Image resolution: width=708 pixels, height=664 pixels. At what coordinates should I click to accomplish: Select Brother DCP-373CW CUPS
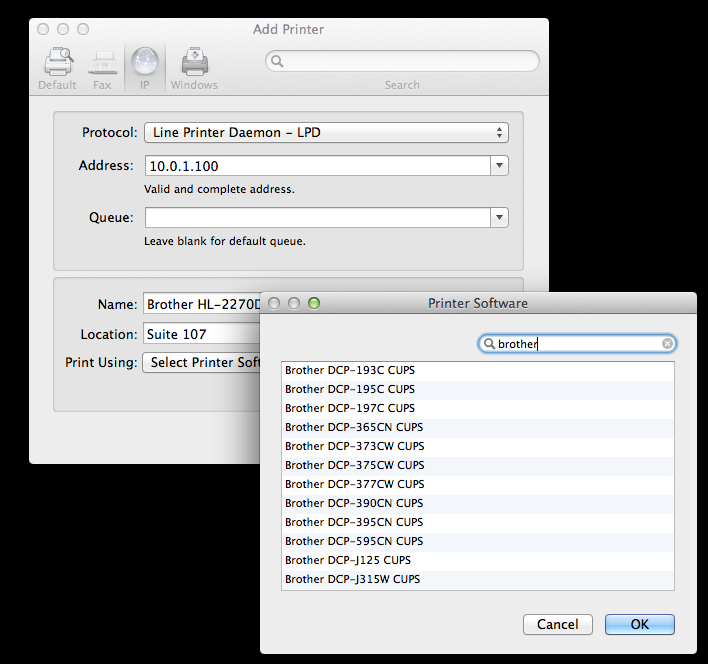pyautogui.click(x=478, y=446)
